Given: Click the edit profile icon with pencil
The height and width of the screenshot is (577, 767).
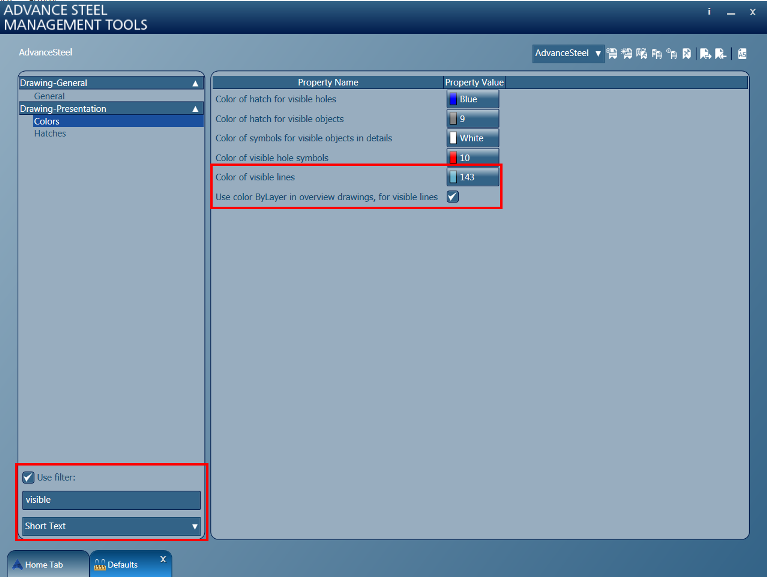Looking at the screenshot, I should 642,53.
